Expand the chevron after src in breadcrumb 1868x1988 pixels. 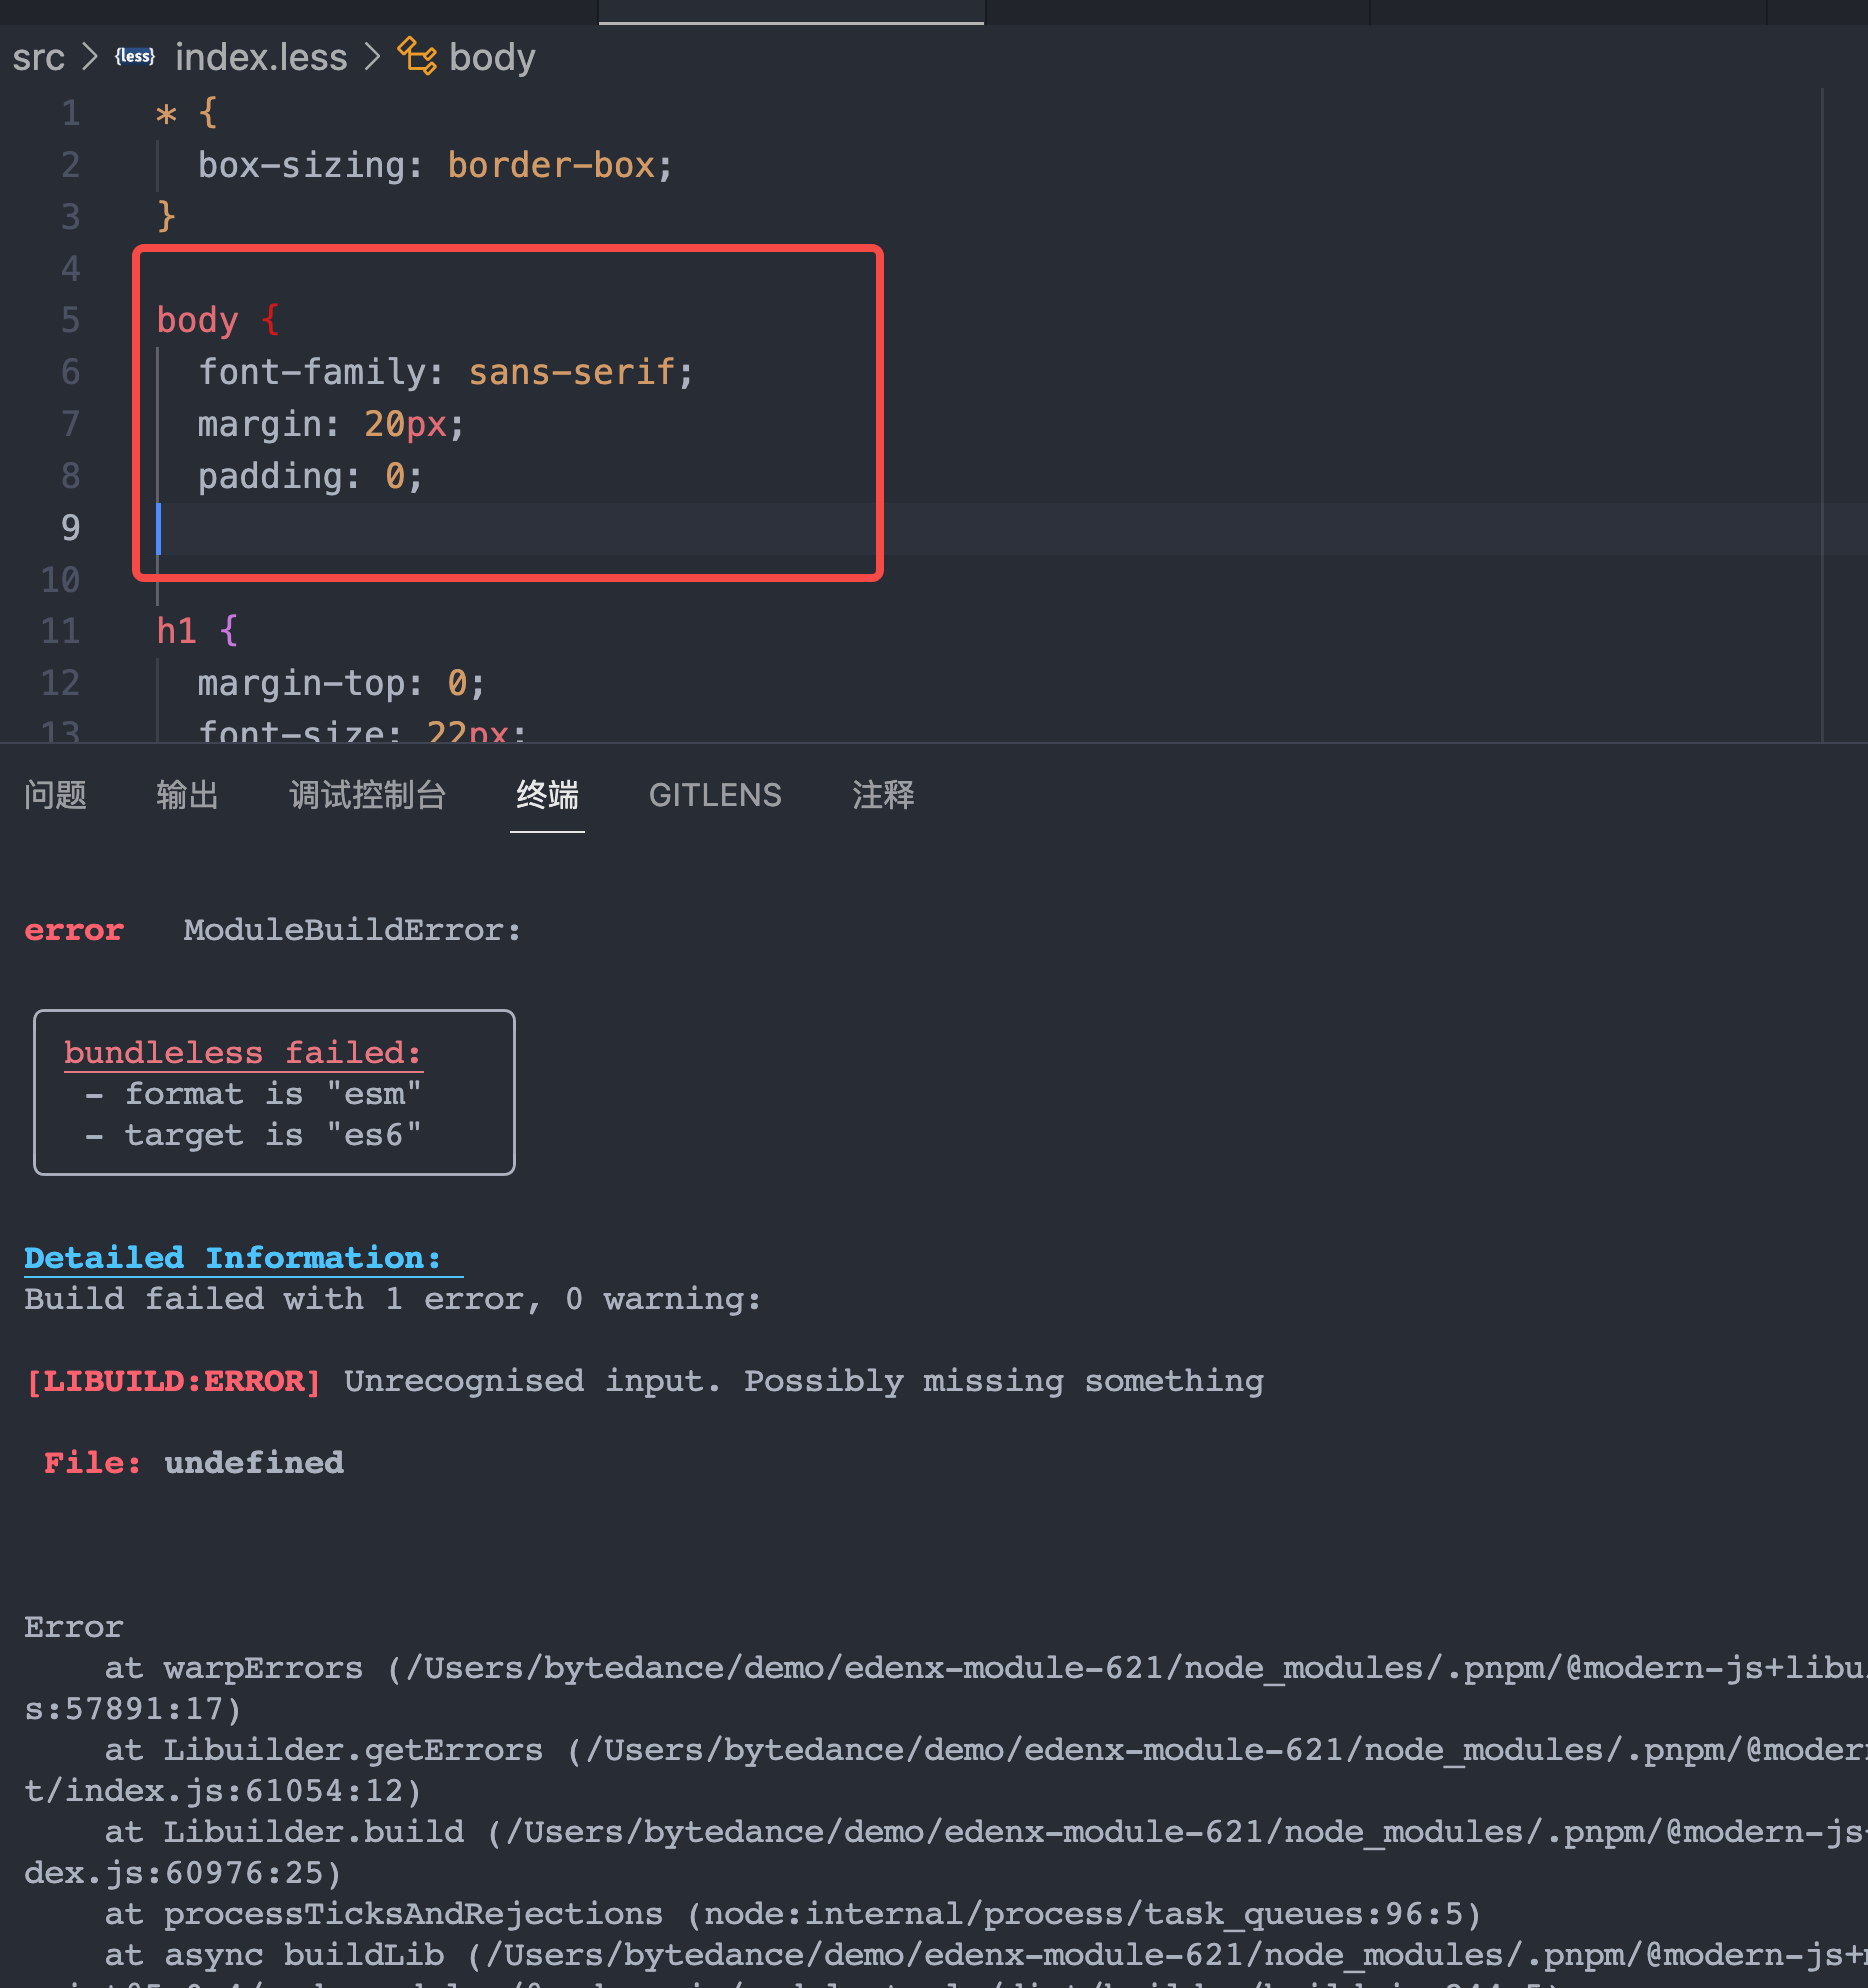pos(88,57)
